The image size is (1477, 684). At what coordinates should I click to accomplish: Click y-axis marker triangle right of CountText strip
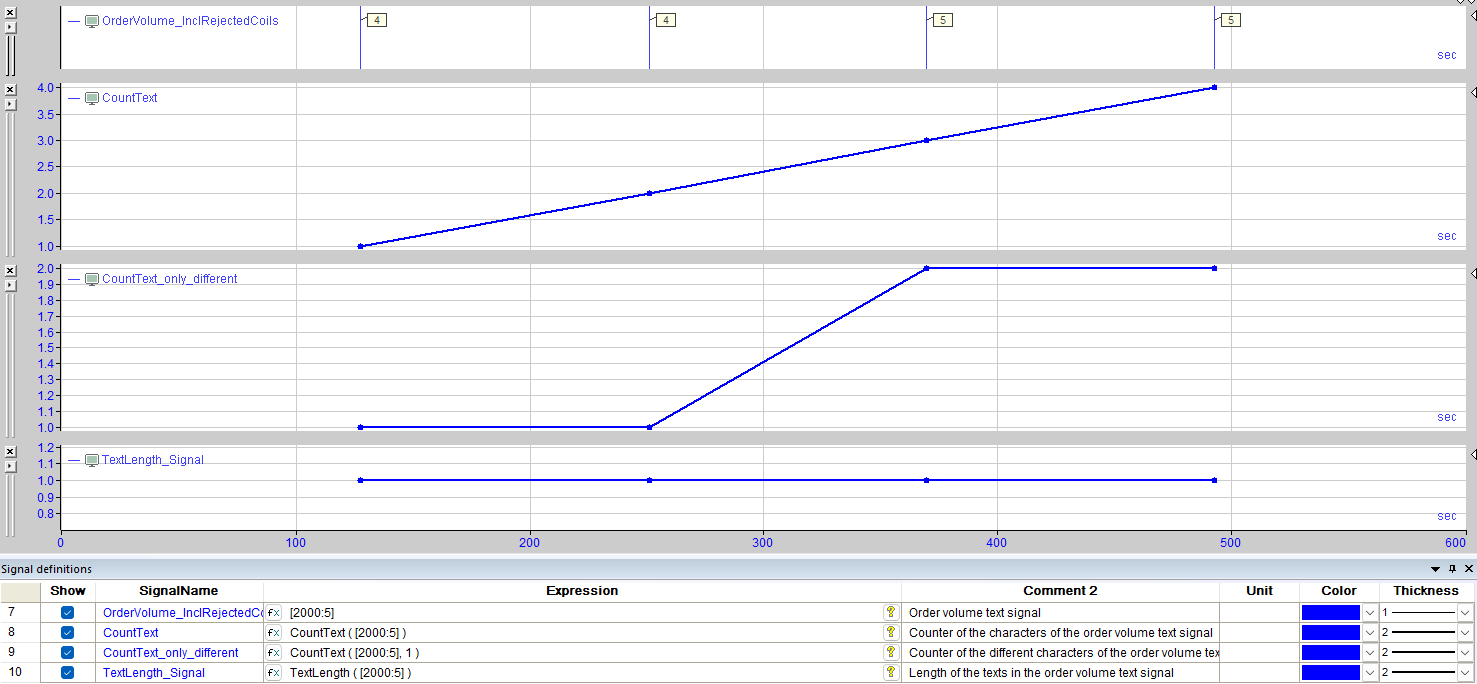[1473, 92]
